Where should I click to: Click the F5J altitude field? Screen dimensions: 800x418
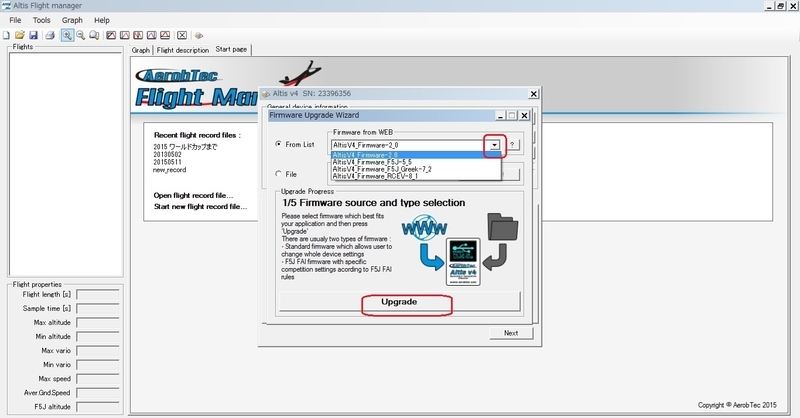tap(98, 407)
